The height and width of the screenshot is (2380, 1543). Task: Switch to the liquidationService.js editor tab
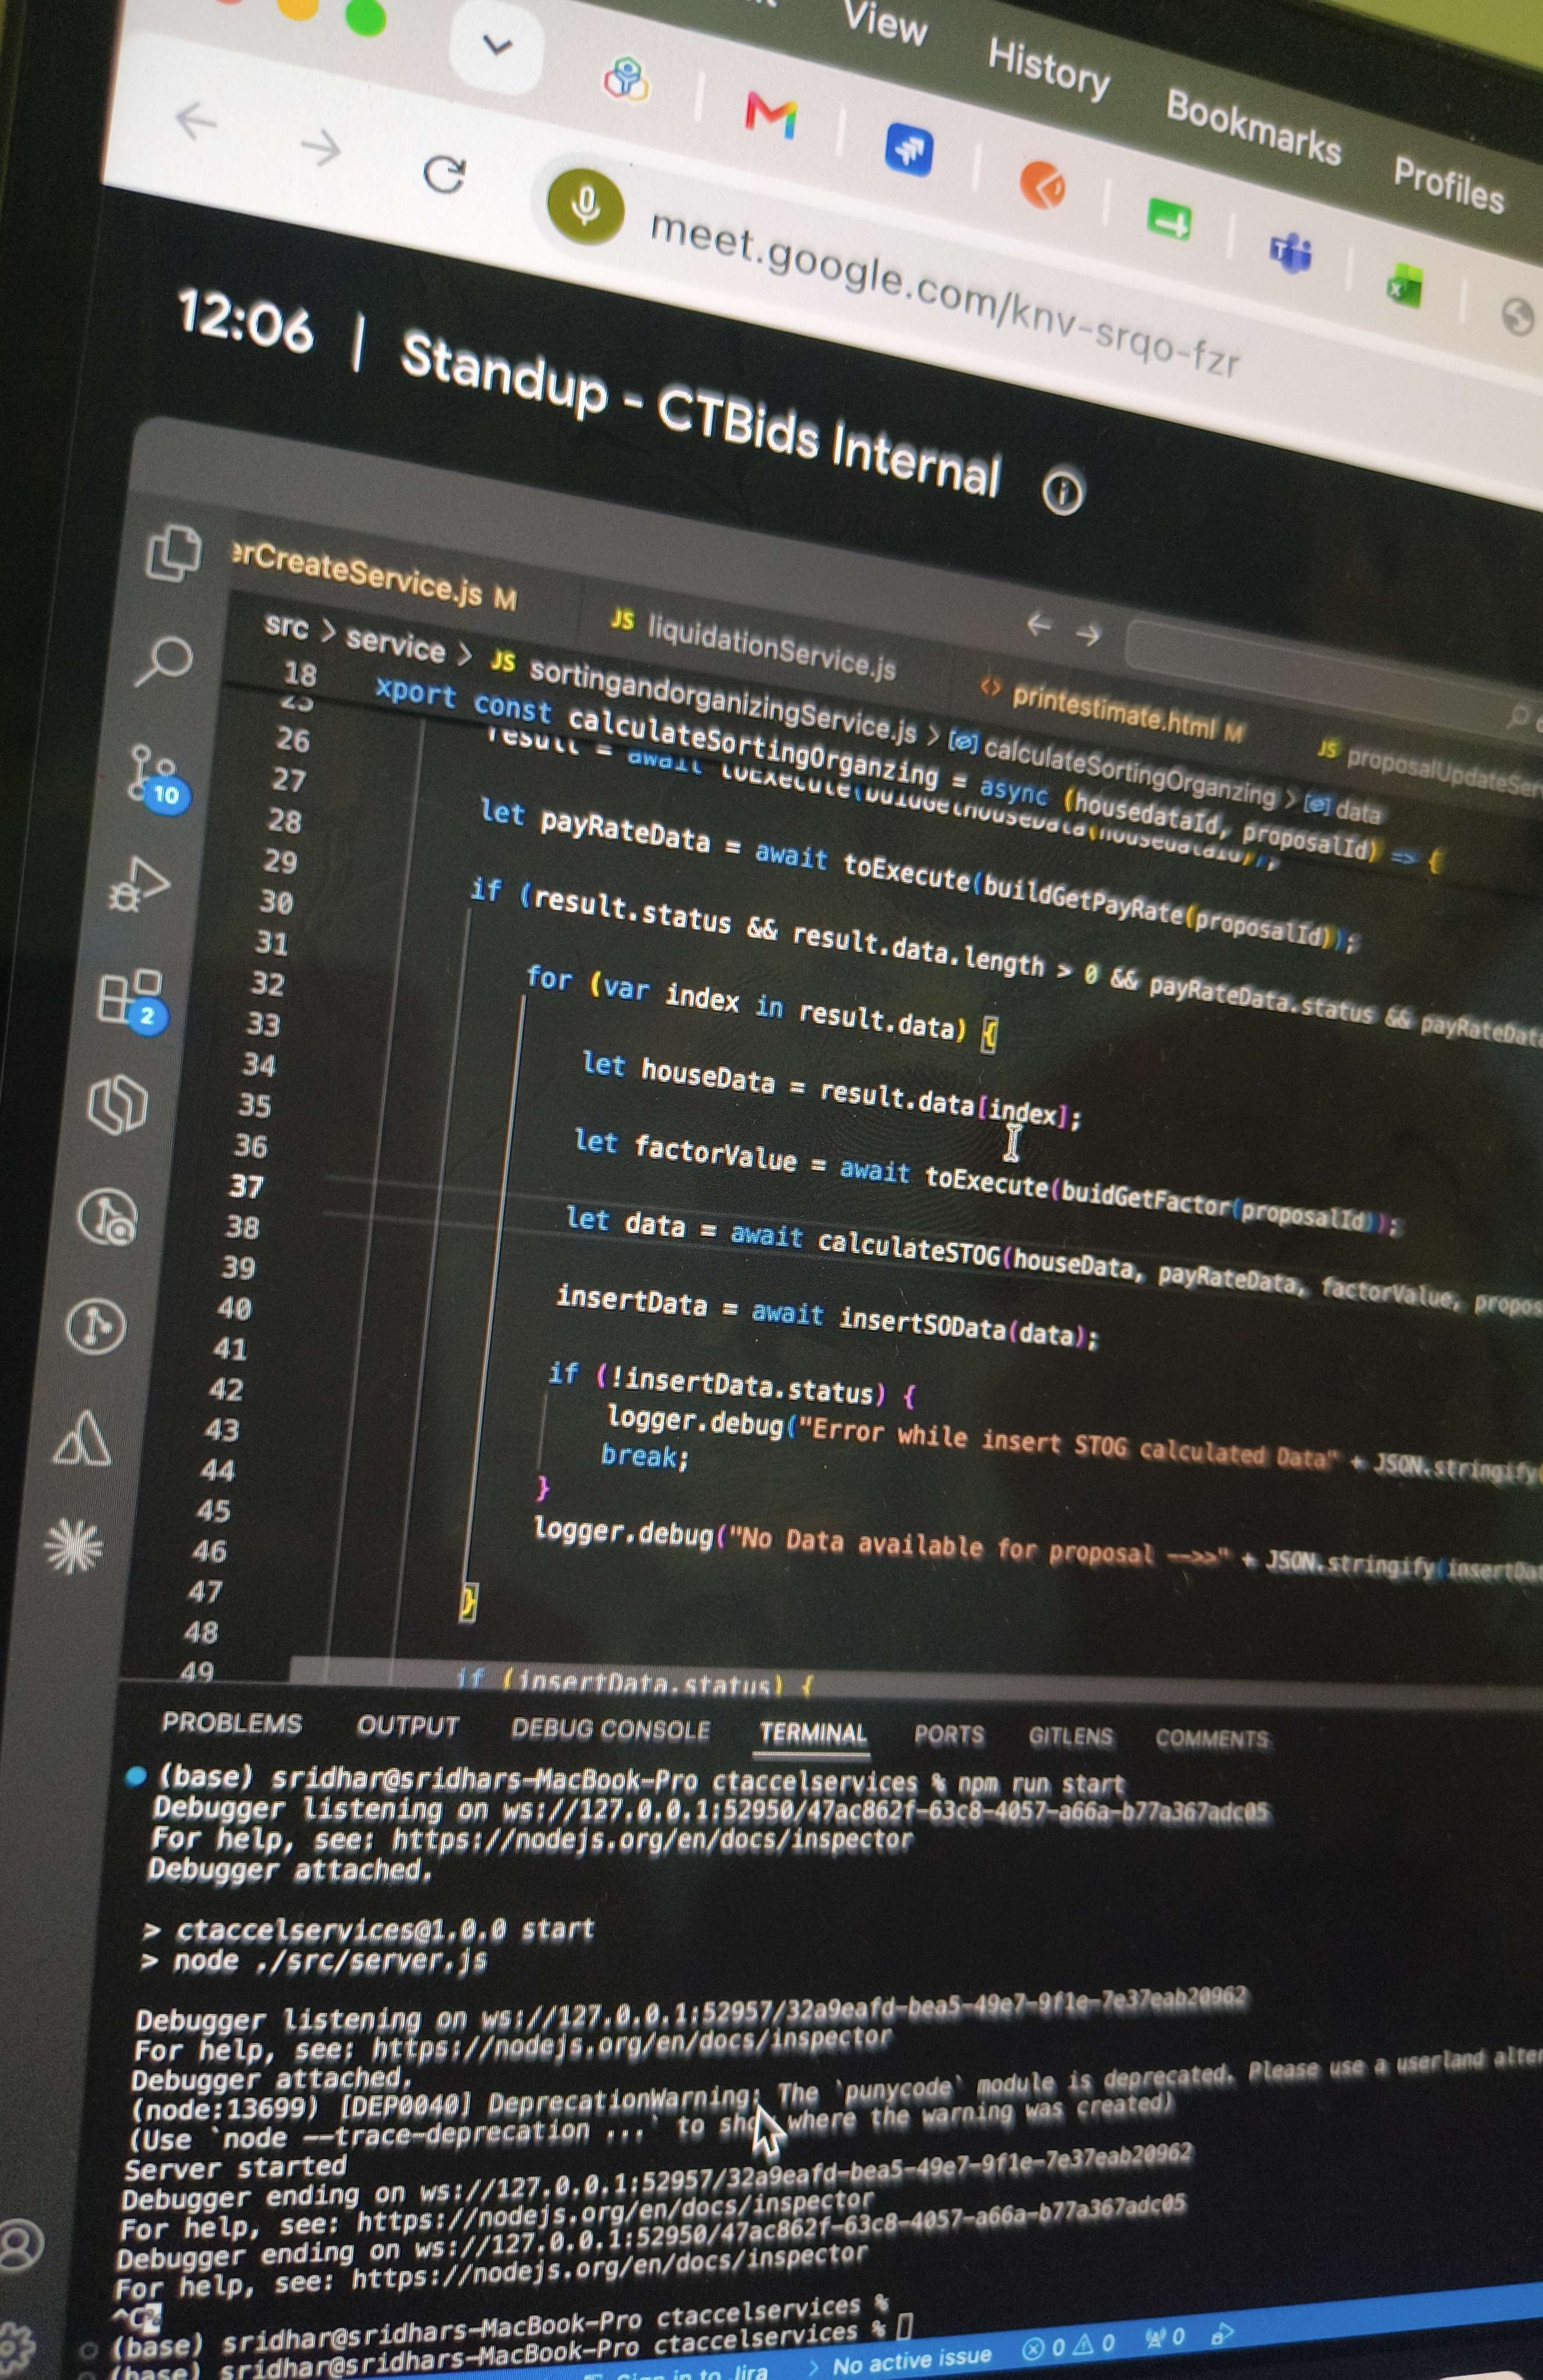[x=755, y=646]
